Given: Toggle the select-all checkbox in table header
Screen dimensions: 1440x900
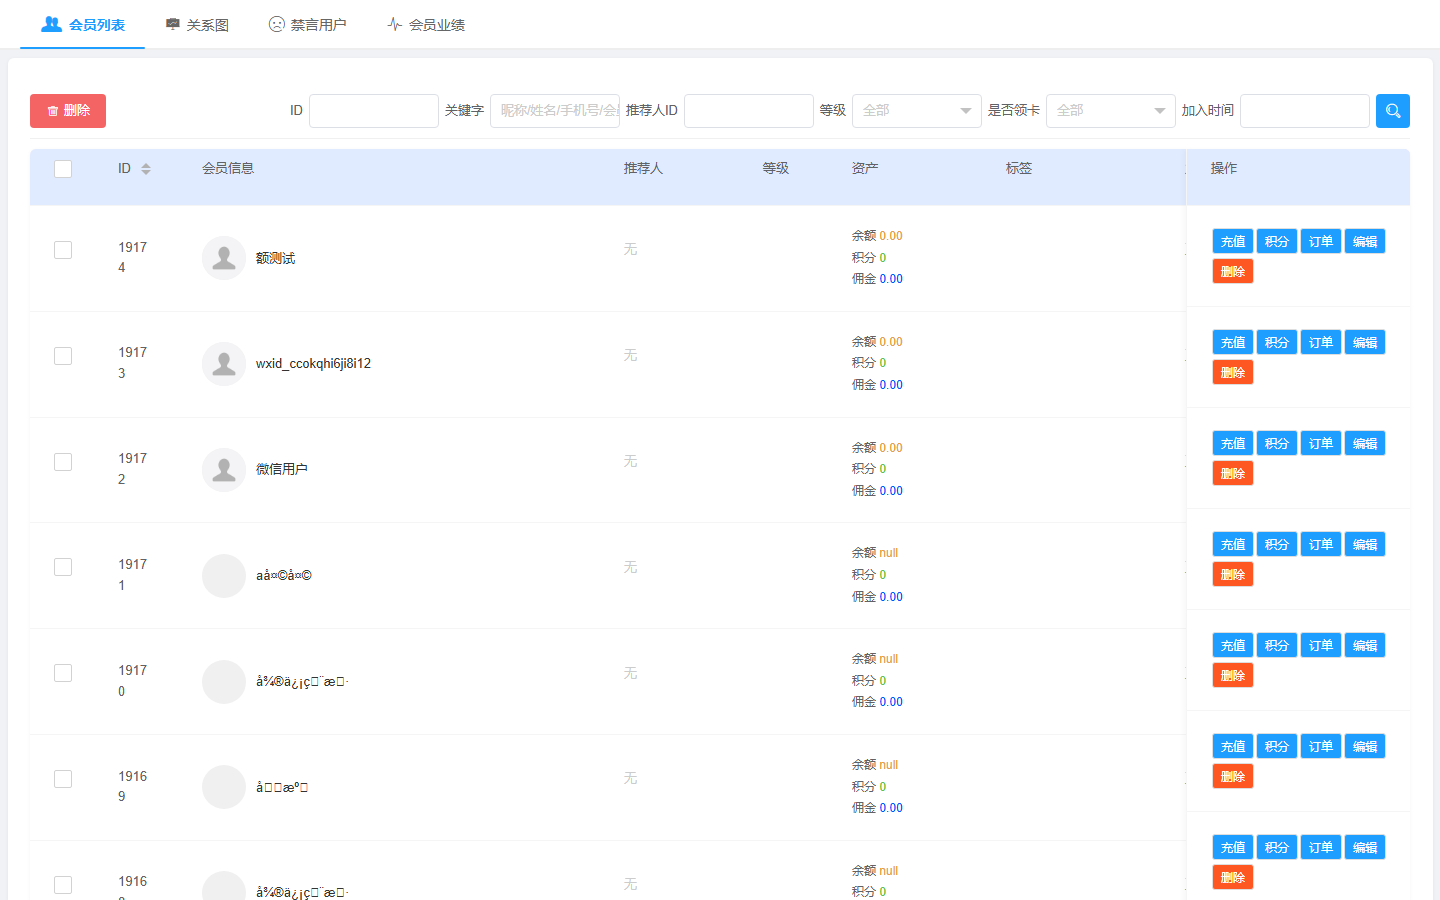Looking at the screenshot, I should tap(63, 169).
